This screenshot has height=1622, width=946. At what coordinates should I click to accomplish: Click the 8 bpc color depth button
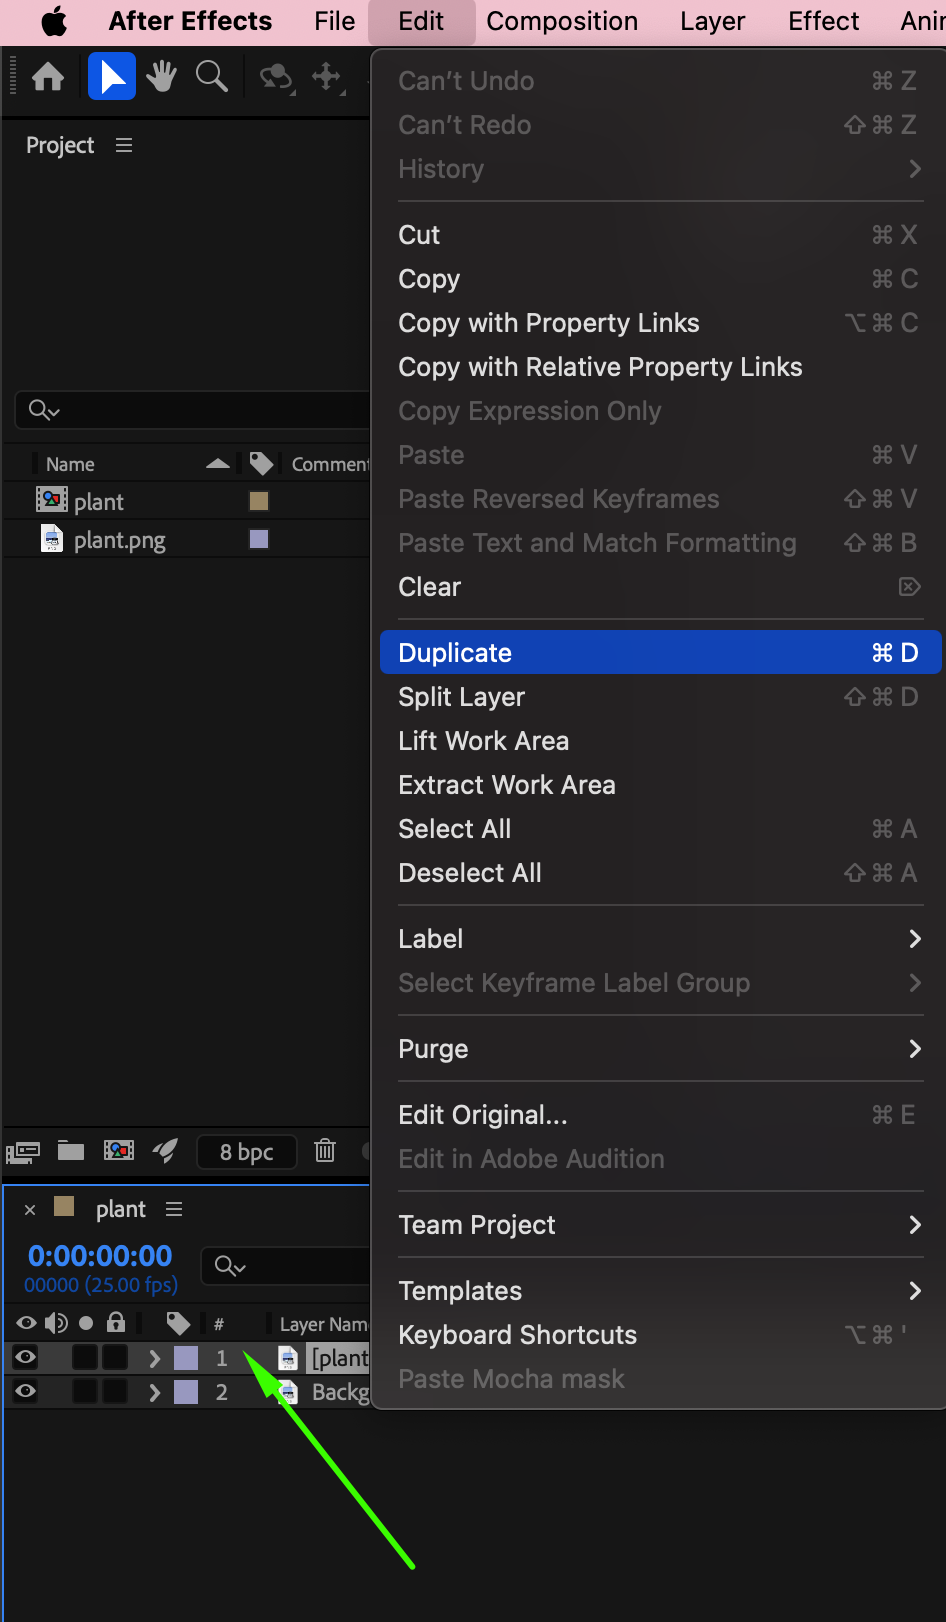[246, 1152]
